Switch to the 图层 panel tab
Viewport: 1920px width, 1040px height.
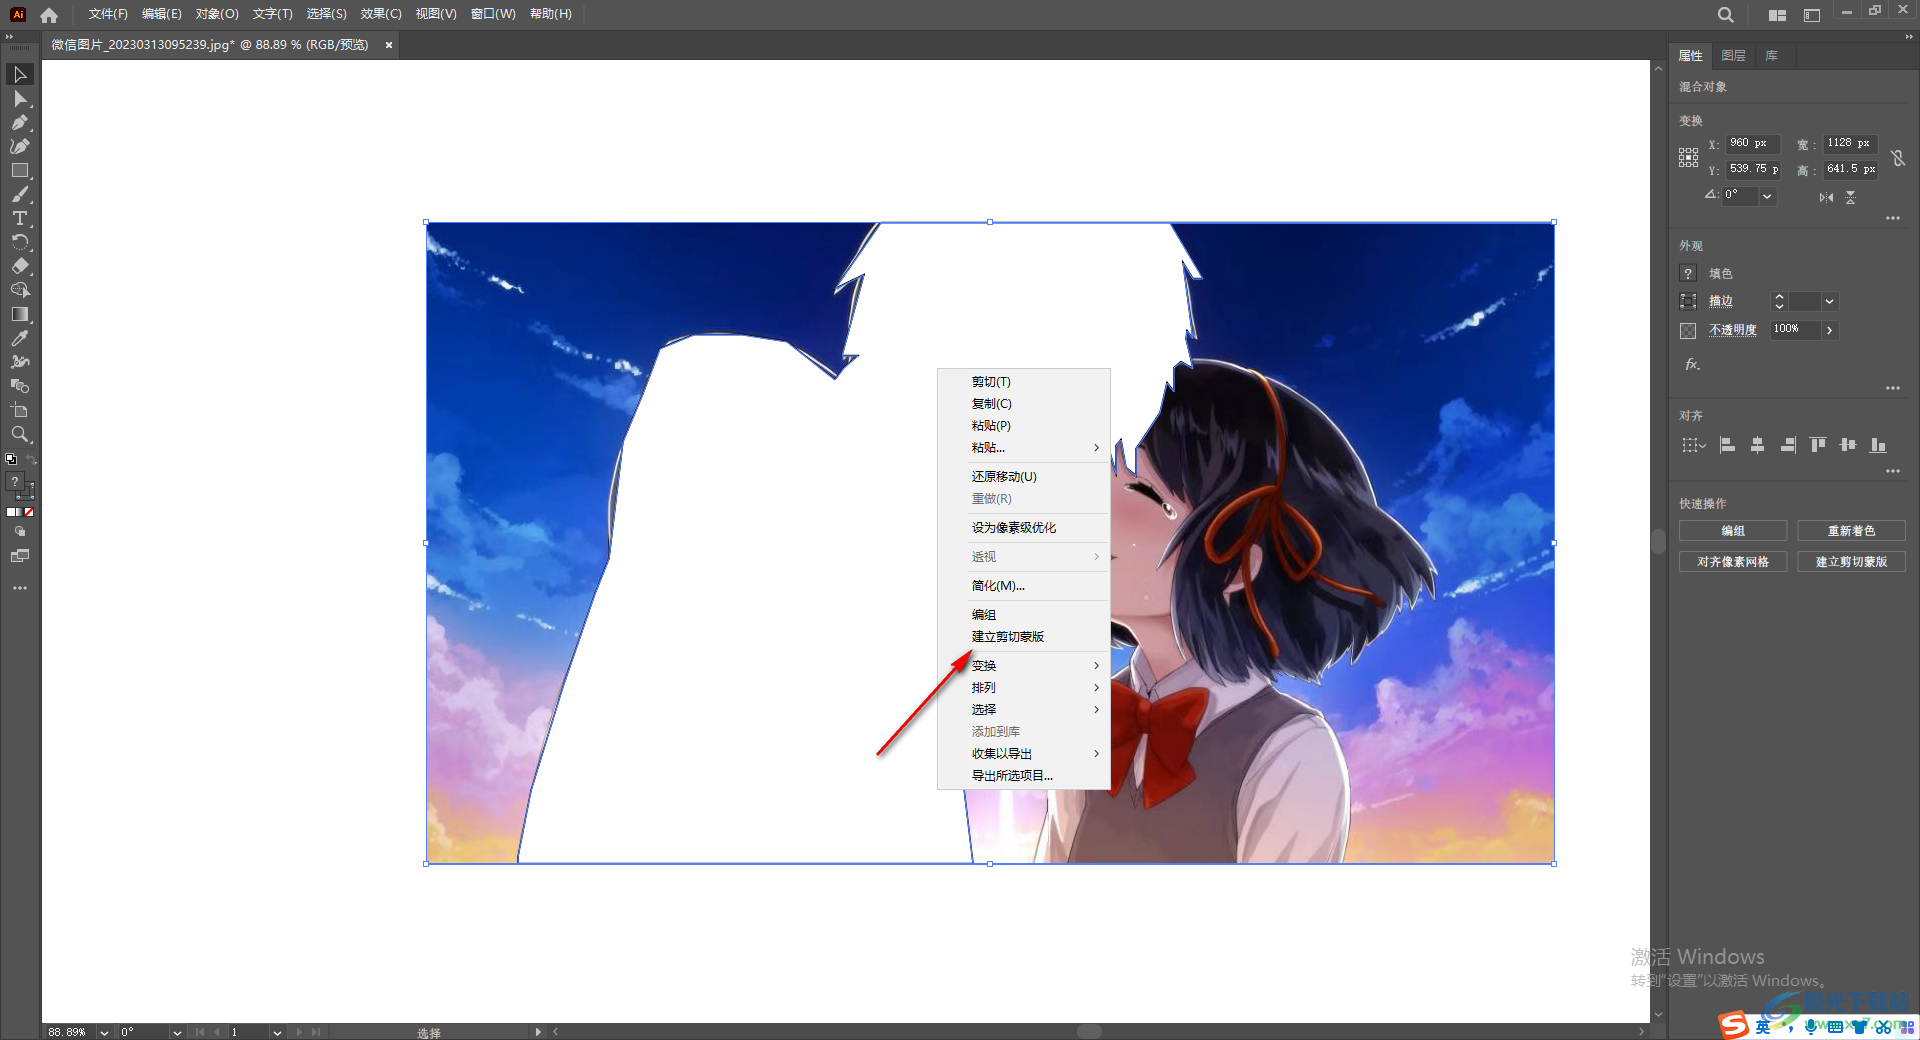click(x=1733, y=56)
